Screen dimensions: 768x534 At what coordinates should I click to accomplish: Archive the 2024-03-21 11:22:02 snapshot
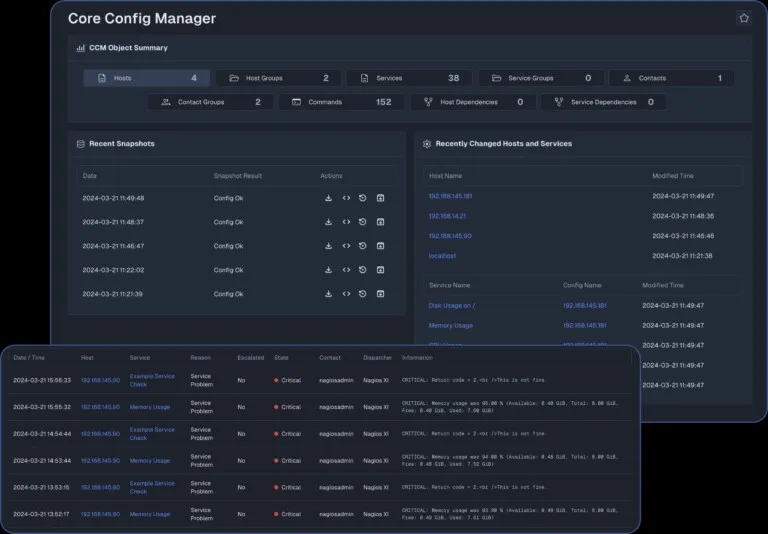click(380, 270)
